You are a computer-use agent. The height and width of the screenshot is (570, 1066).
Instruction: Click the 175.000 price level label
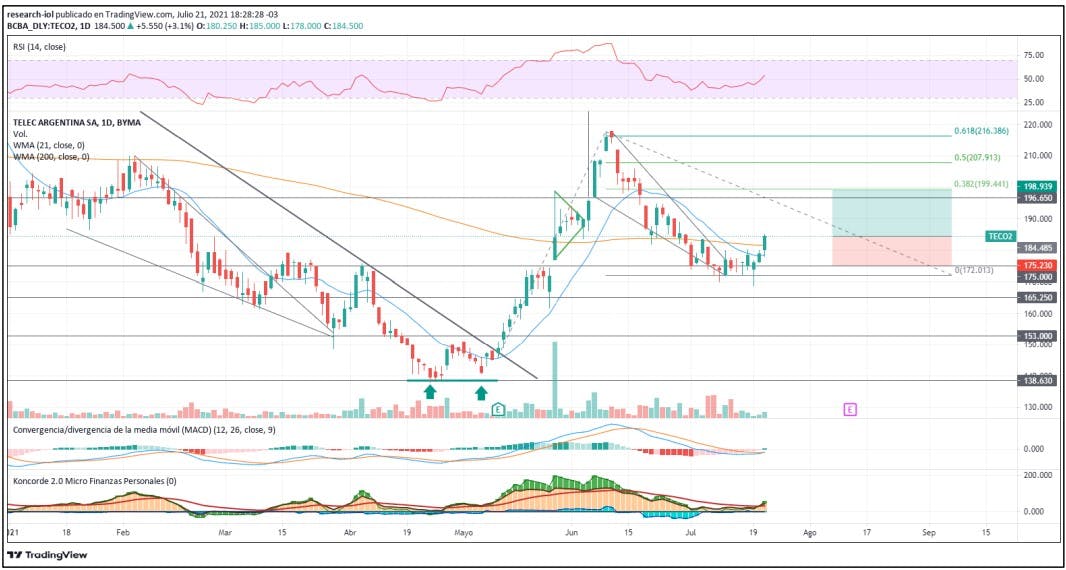coord(1035,277)
